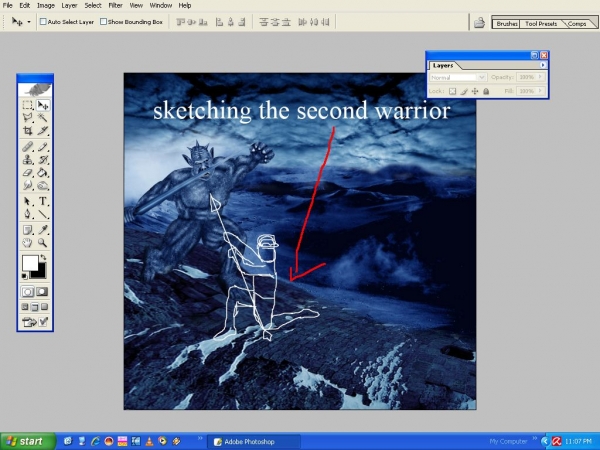Image resolution: width=600 pixels, height=450 pixels.
Task: Toggle Lock transparent pixels in Layers
Action: [453, 91]
